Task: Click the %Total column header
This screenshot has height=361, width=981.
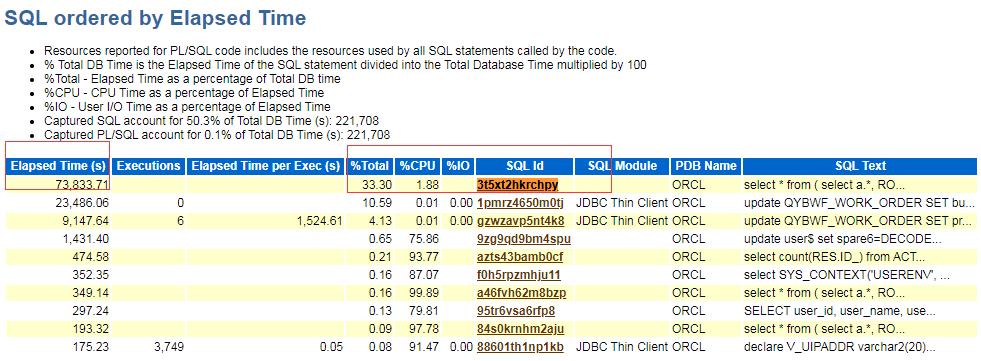Action: point(370,166)
